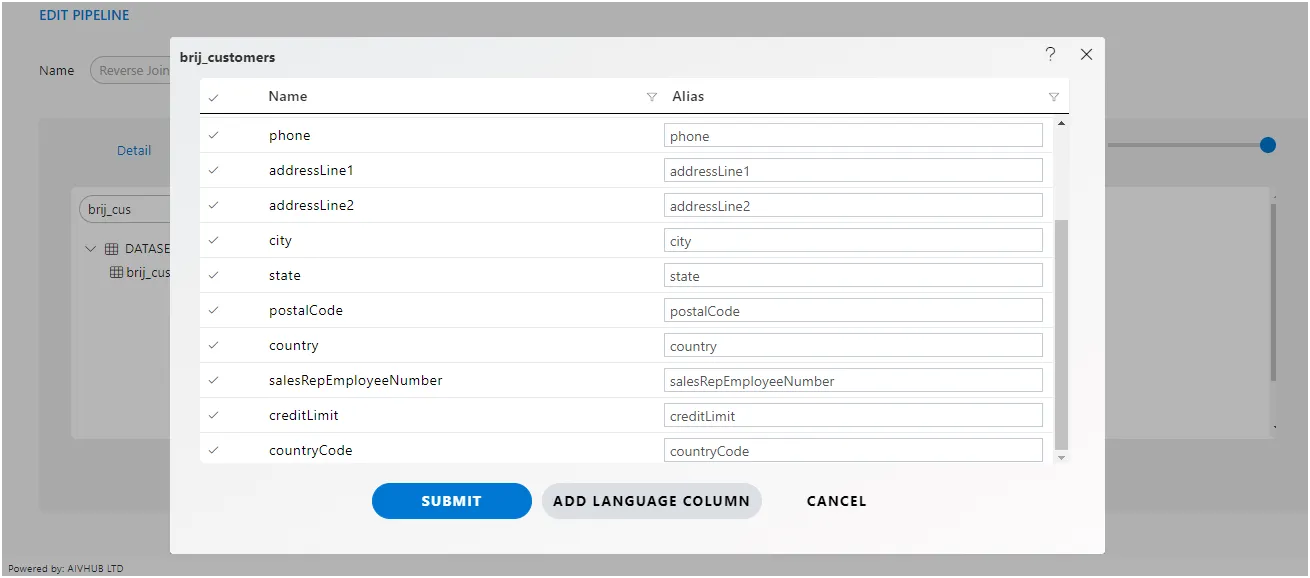Click ADD LANGUAGE COLUMN button

[652, 501]
